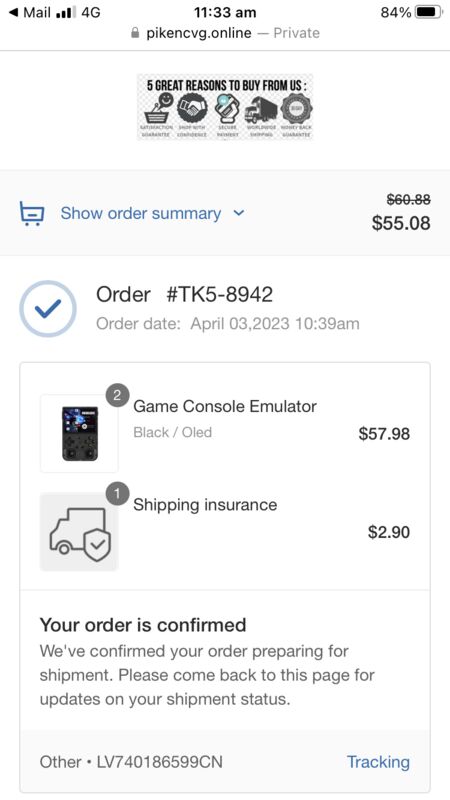Image resolution: width=450 pixels, height=800 pixels.
Task: Tap the battery icon in status bar
Action: pos(429,12)
